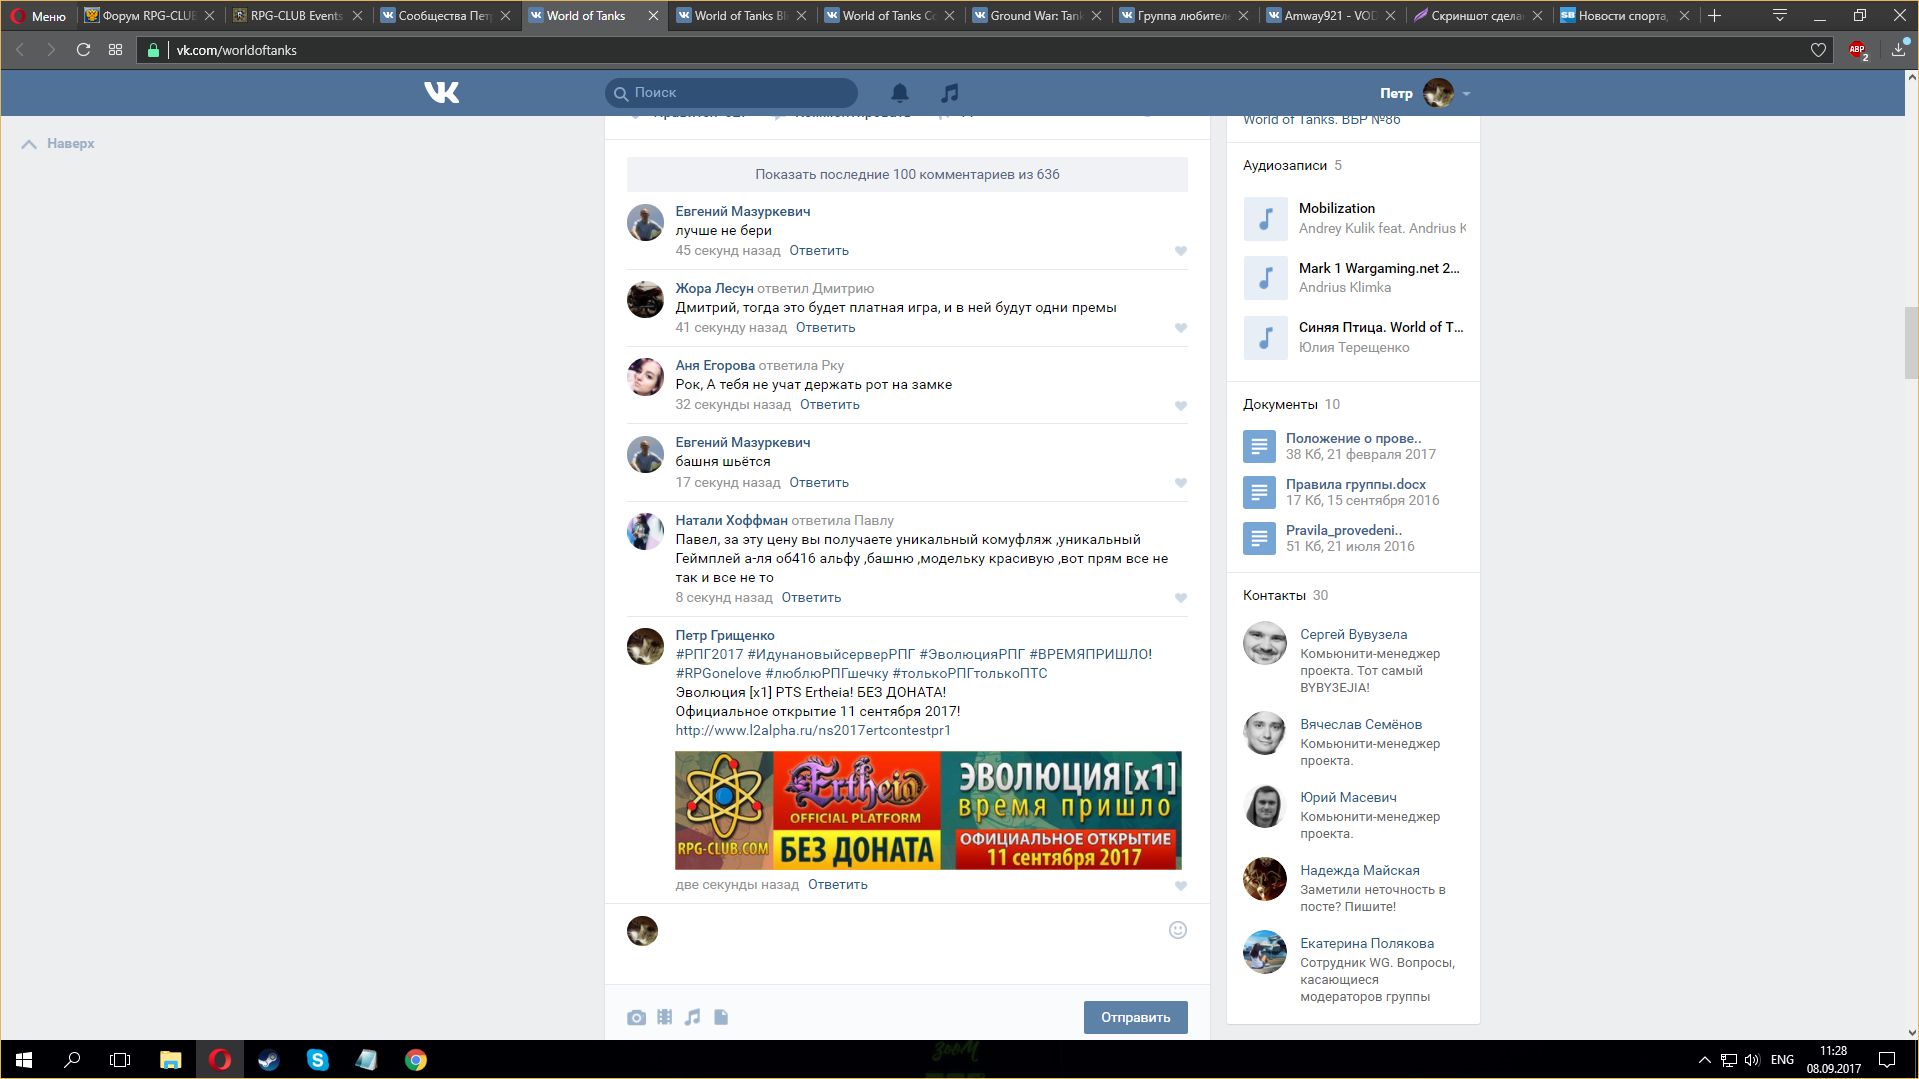Play Mark 1 Wargaming.net audio track
Screen dimensions: 1919x1079
coord(1265,278)
